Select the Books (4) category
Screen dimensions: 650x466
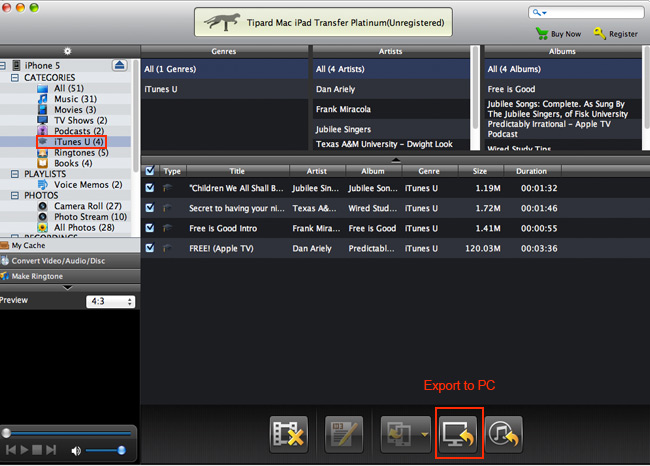click(x=73, y=163)
